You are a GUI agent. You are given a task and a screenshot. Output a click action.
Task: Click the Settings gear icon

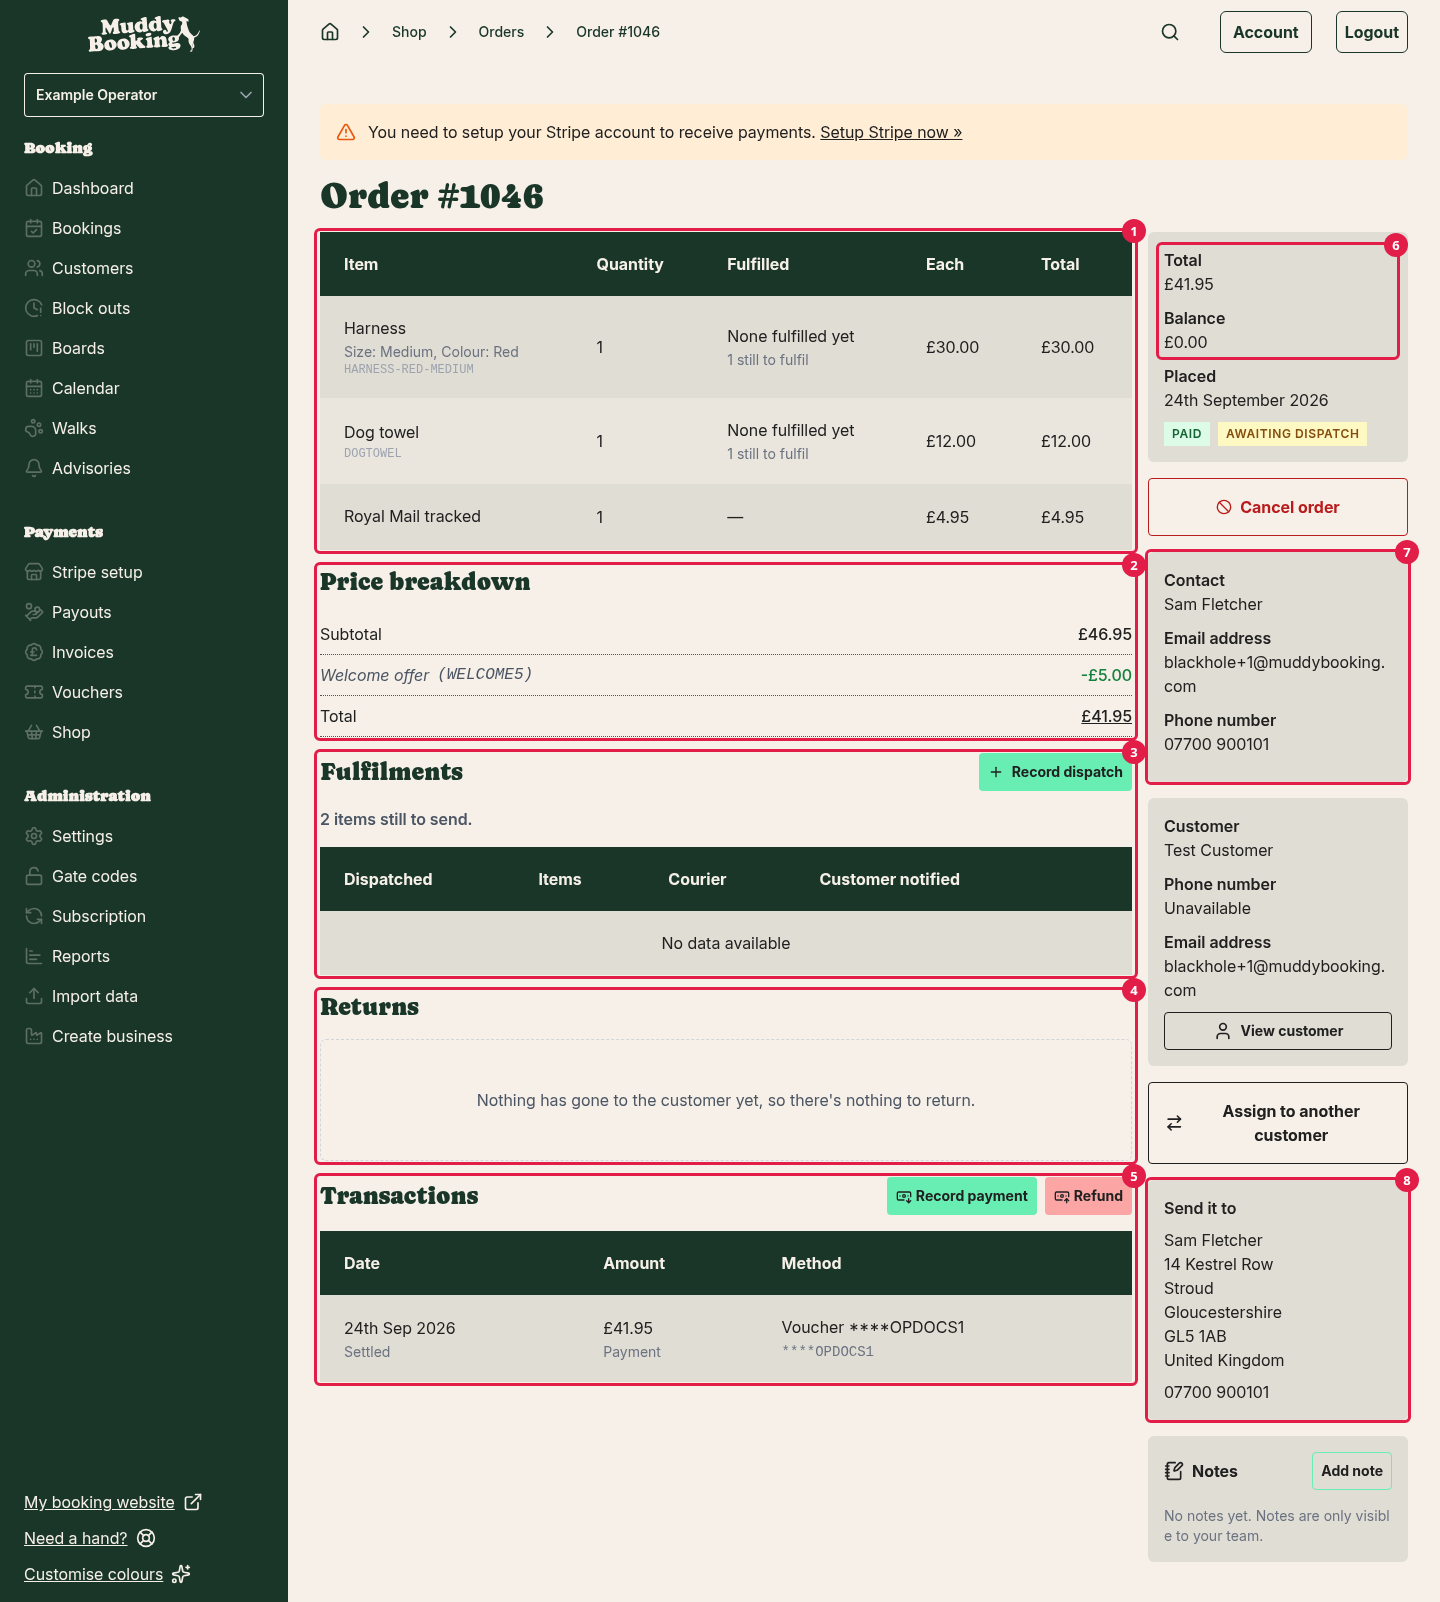34,836
